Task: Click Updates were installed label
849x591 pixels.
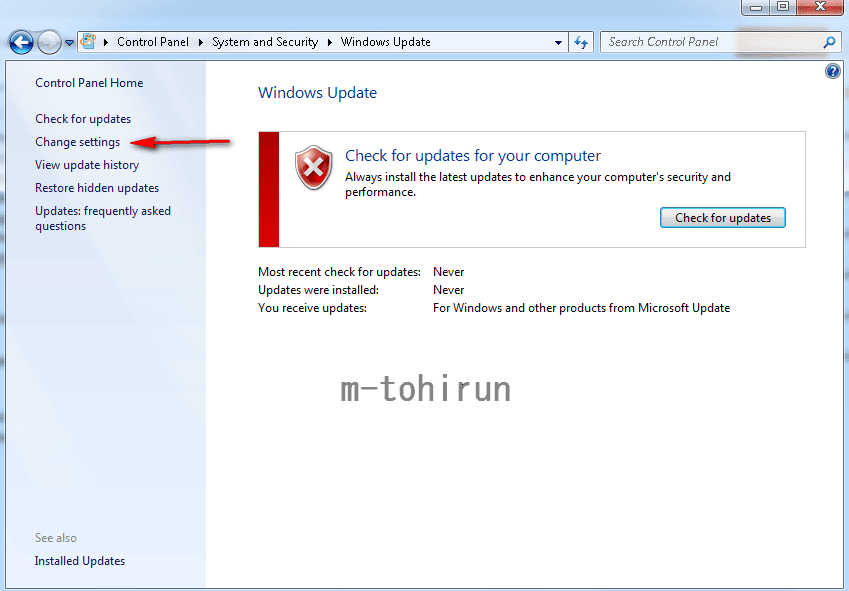Action: (318, 290)
